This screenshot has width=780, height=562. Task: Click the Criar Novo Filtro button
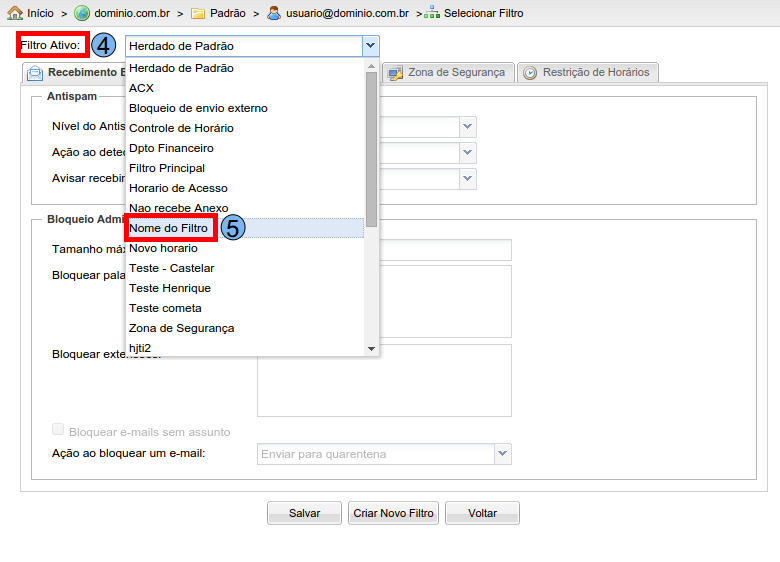pyautogui.click(x=393, y=513)
